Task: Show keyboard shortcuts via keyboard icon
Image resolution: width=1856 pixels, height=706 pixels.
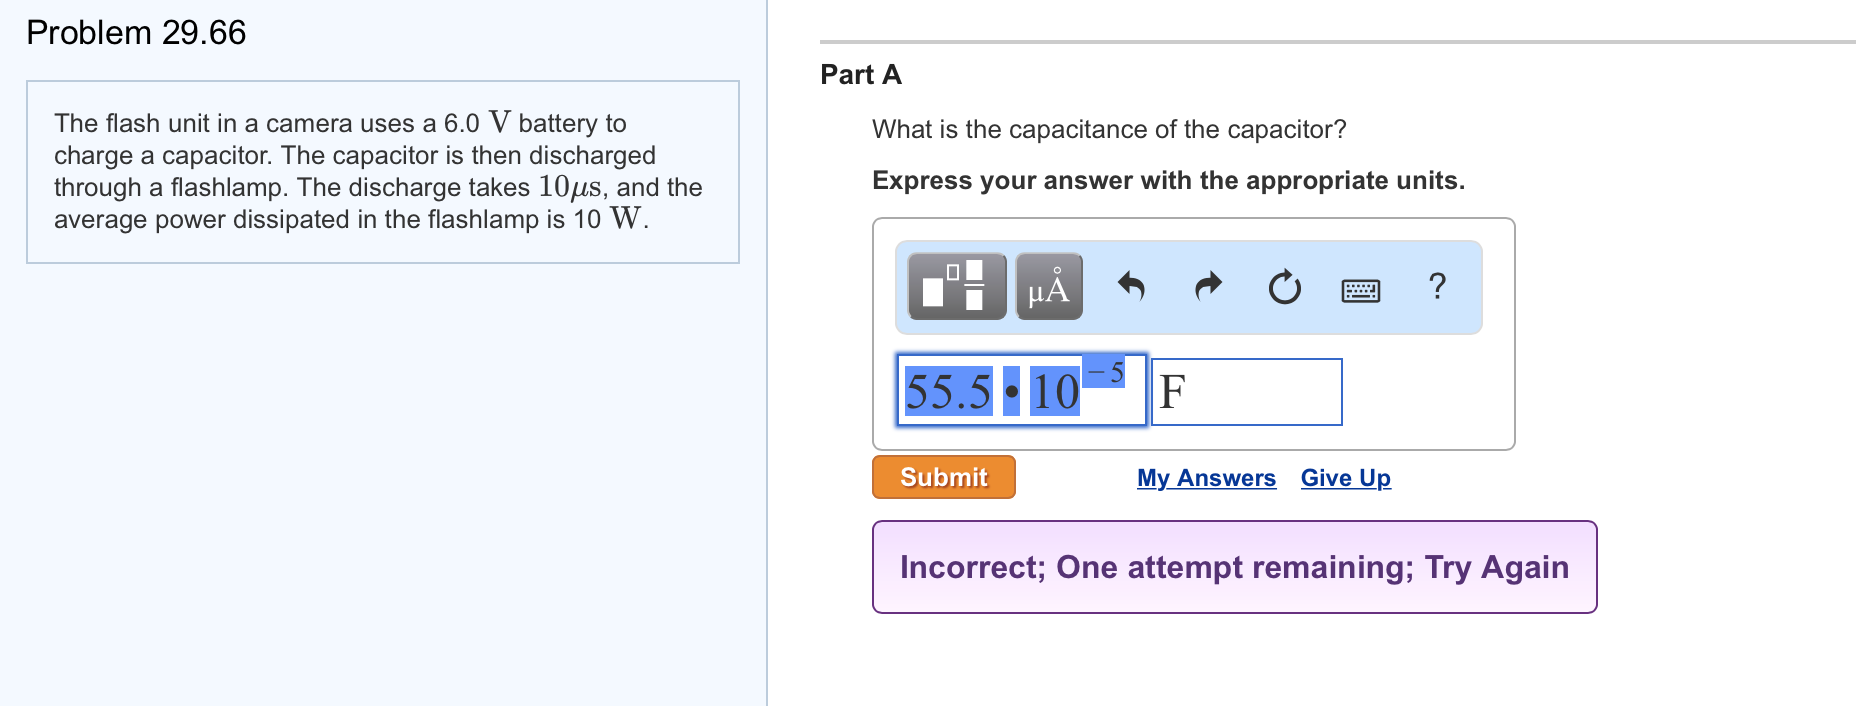Action: (x=1360, y=290)
